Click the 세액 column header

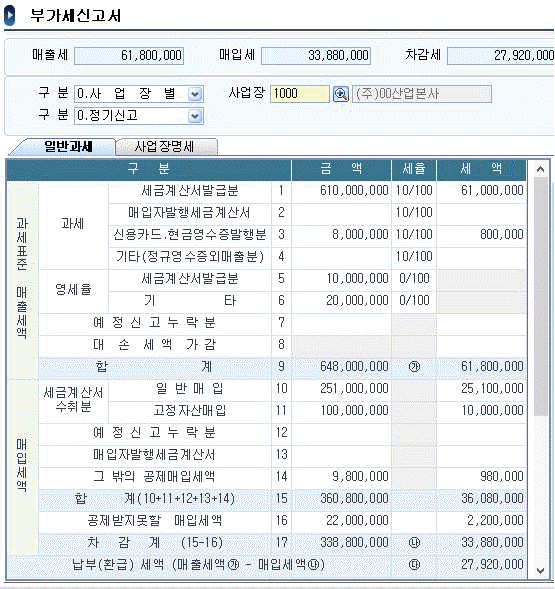[x=481, y=169]
